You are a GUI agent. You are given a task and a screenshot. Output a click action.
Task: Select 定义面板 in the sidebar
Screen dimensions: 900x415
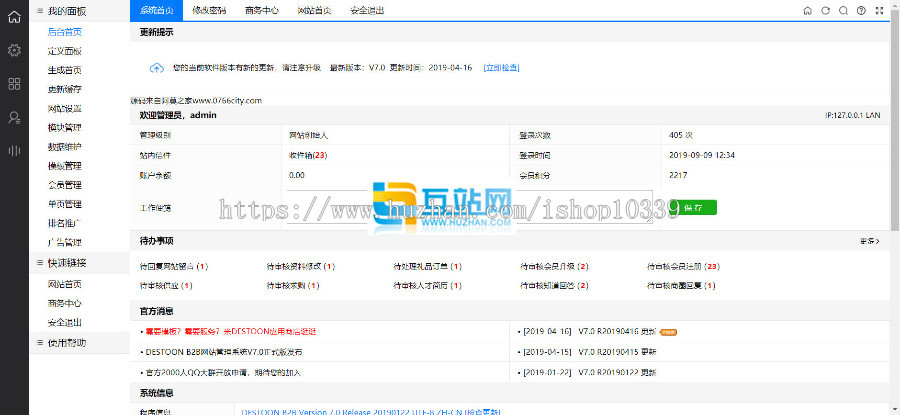click(x=65, y=51)
